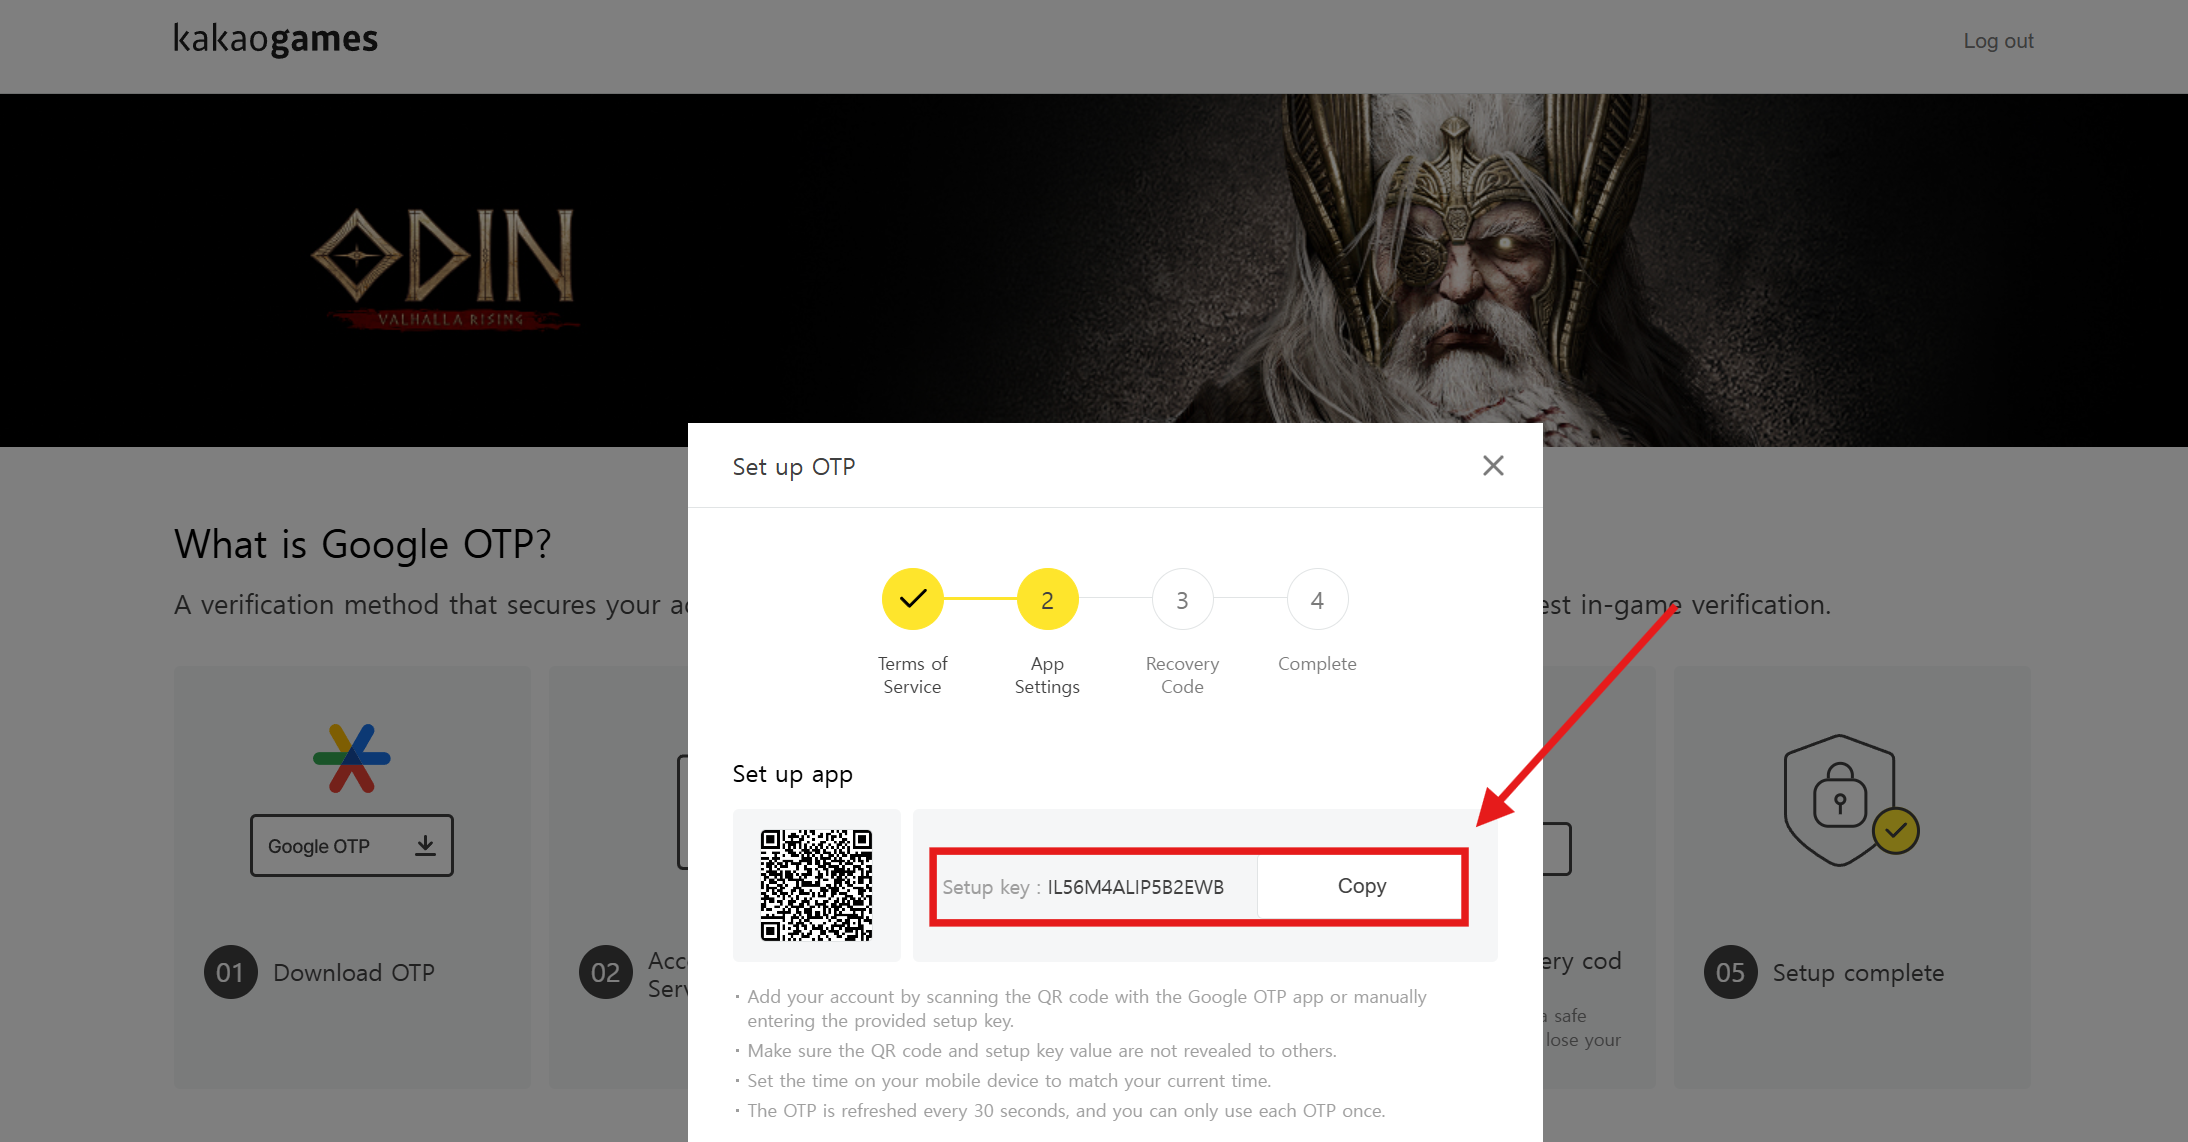Click the OTP QR code
This screenshot has height=1142, width=2188.
[x=816, y=885]
